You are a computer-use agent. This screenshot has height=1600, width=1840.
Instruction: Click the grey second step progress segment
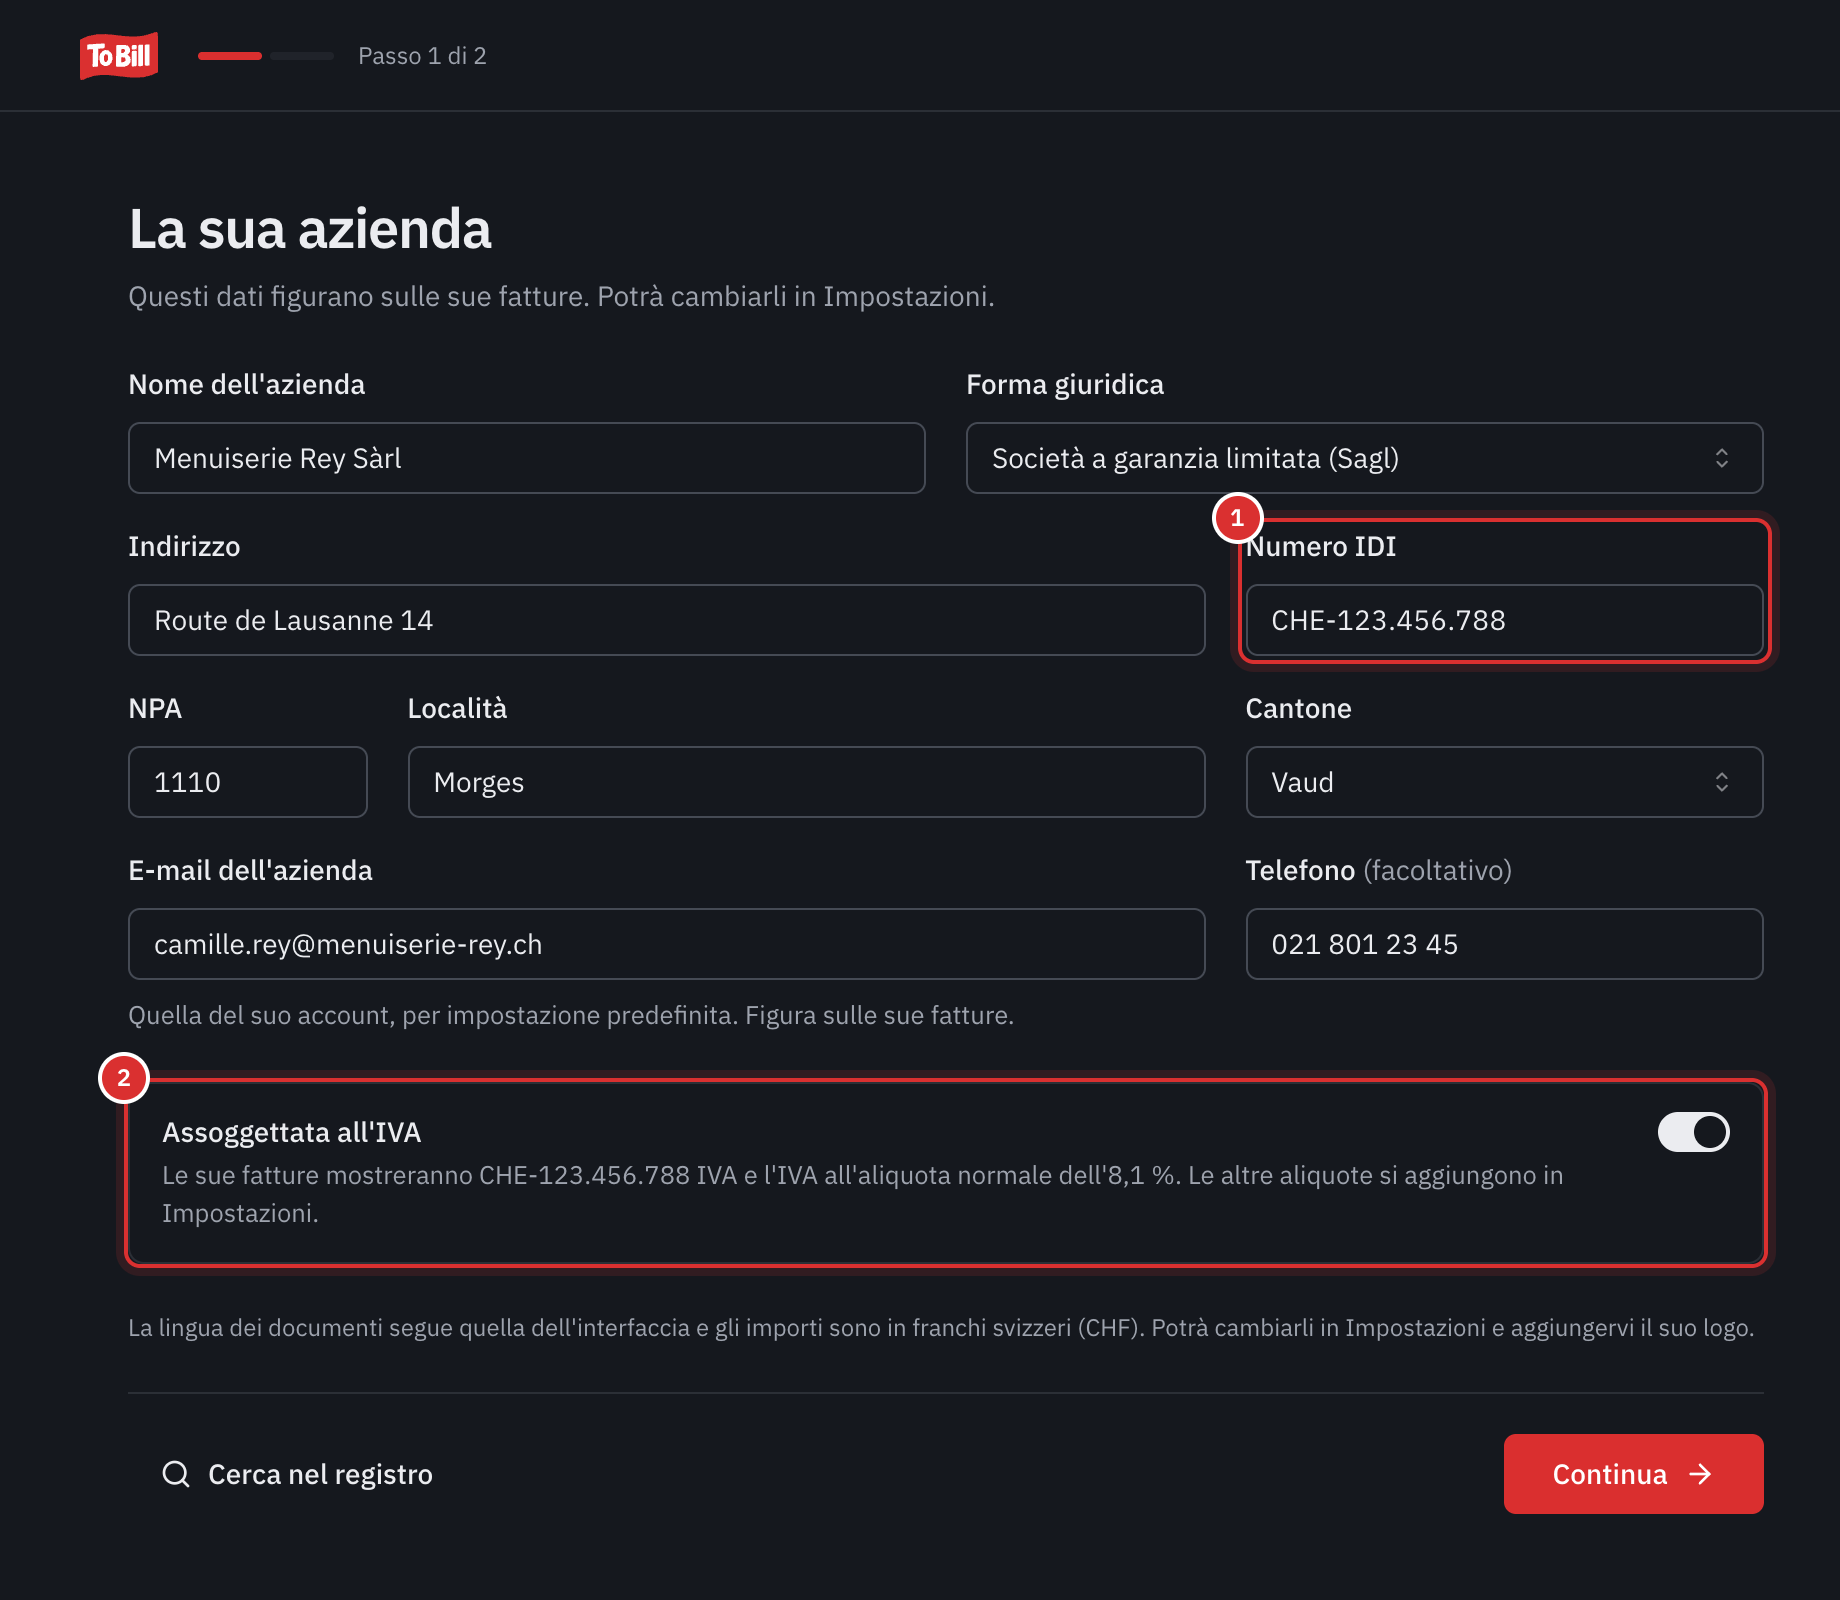click(302, 56)
